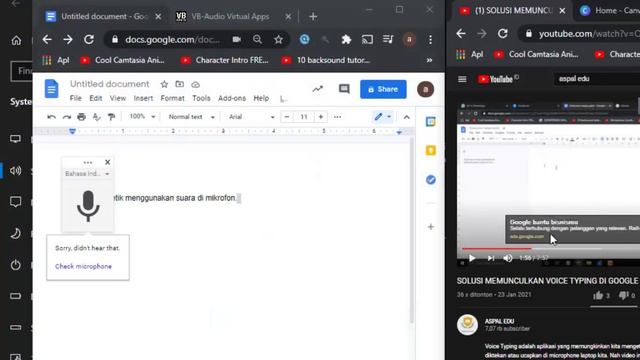The image size is (640, 360).
Task: Open the File menu
Action: [76, 98]
